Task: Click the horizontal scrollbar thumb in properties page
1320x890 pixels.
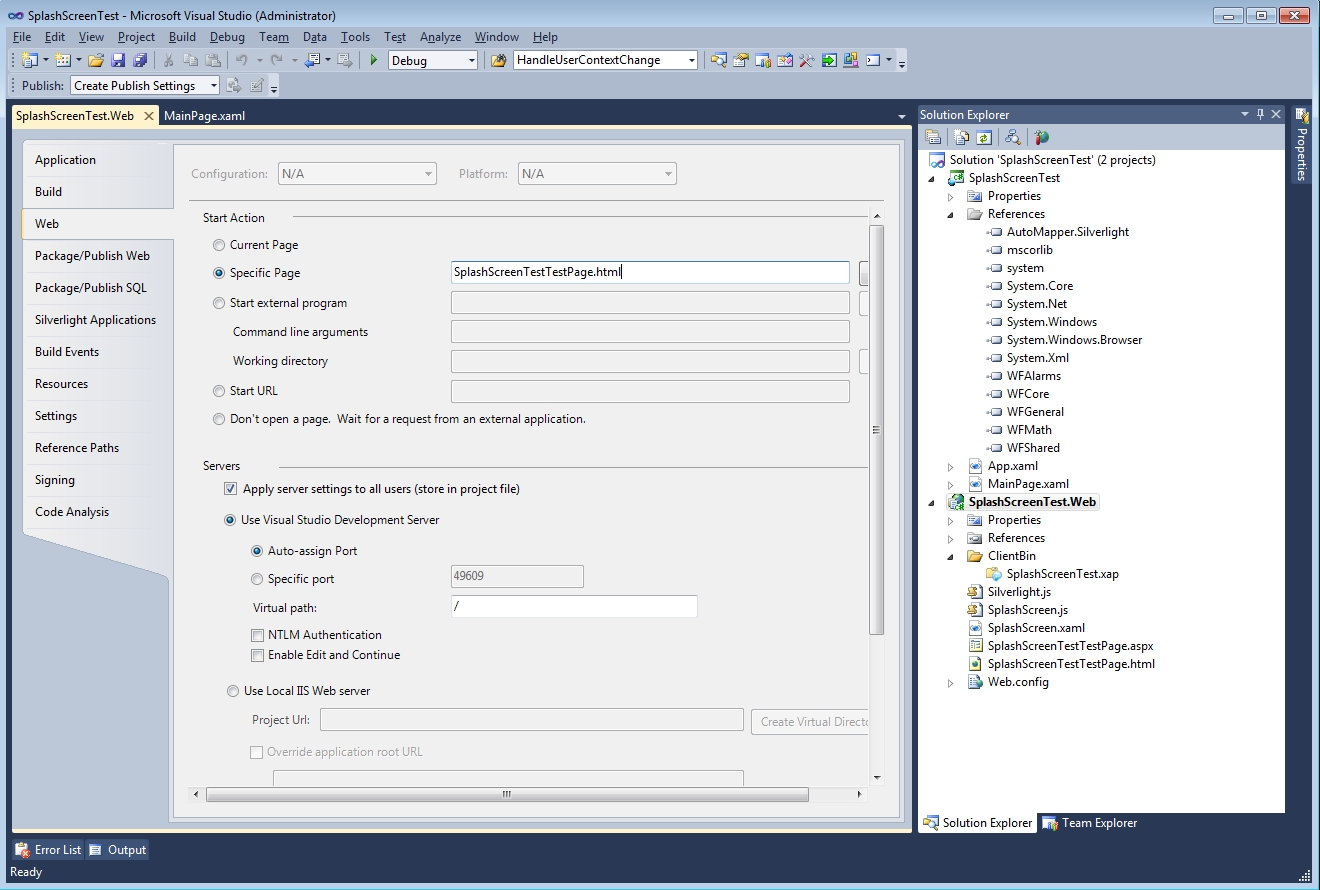Action: pos(506,794)
